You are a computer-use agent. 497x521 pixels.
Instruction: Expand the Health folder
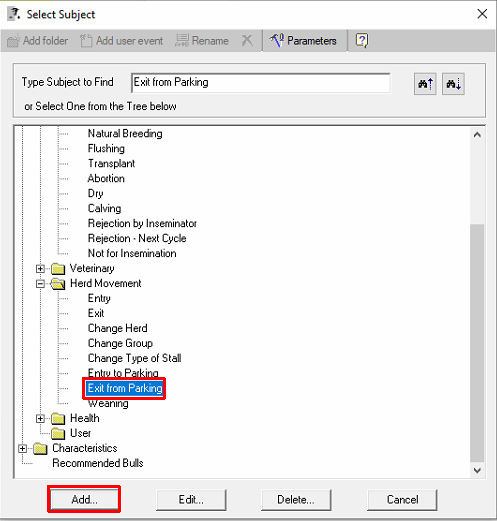click(x=40, y=418)
